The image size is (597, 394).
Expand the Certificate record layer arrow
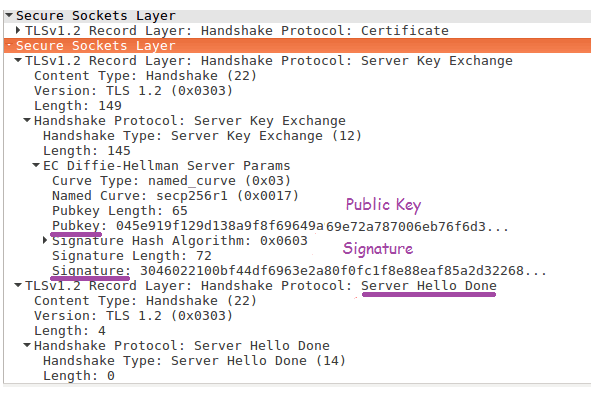18,30
